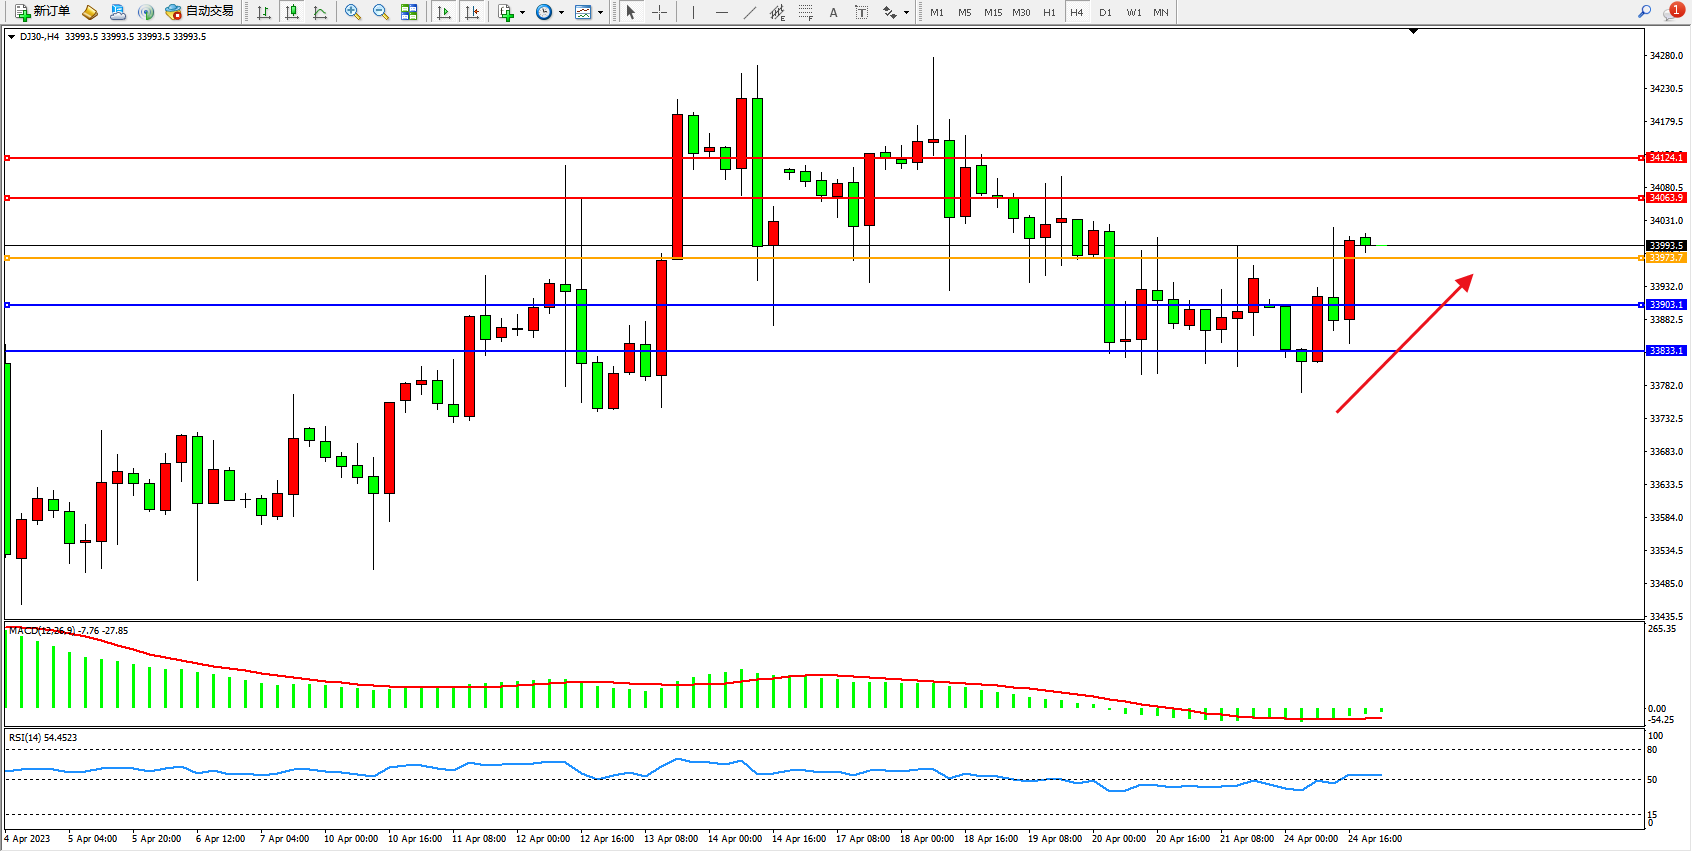Open the periodicity clock dropdown arrow
The image size is (1692, 852).
[561, 13]
